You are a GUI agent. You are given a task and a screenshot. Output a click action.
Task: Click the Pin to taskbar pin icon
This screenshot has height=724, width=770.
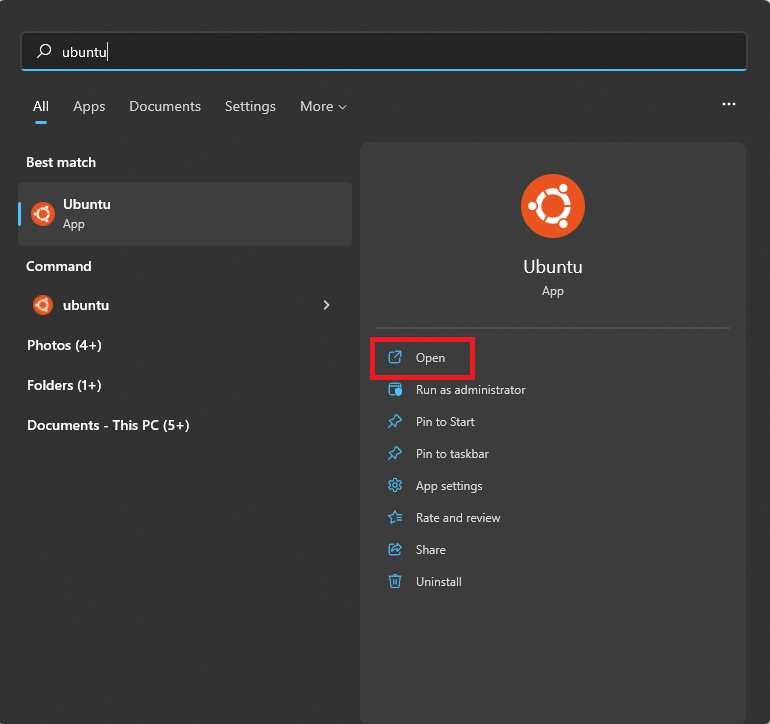pyautogui.click(x=395, y=453)
